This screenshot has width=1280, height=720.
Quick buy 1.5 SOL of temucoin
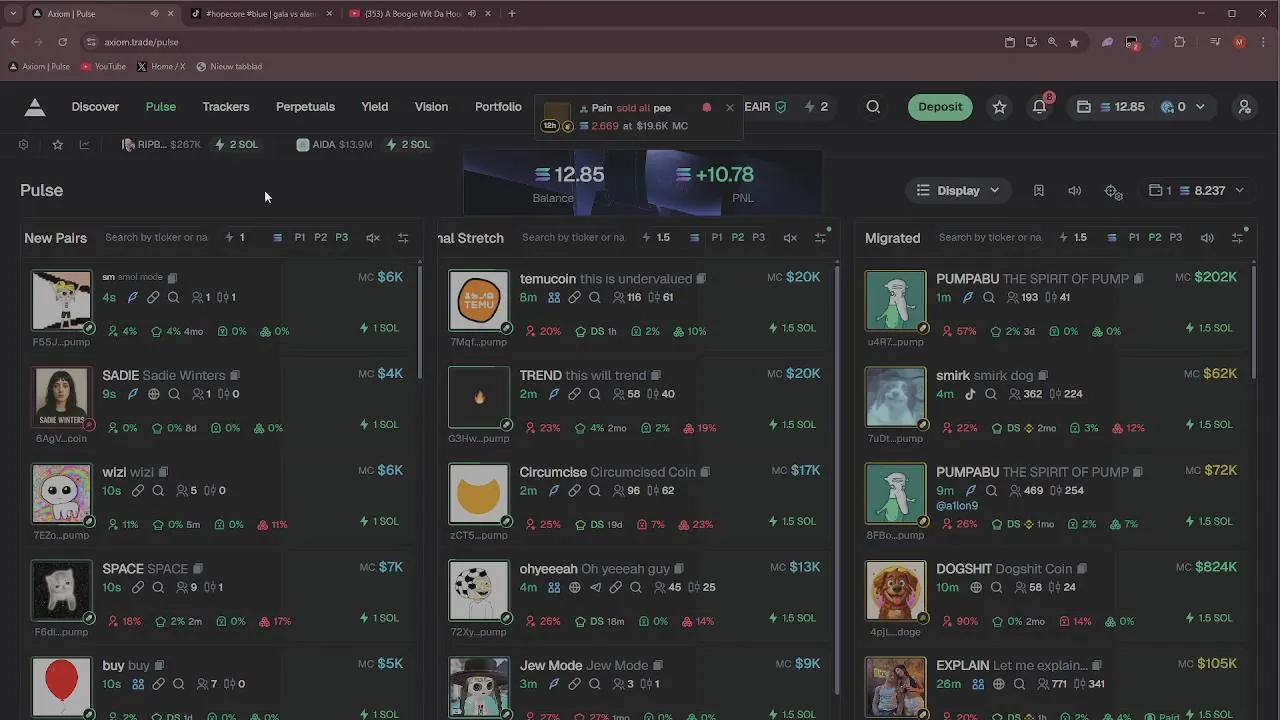click(797, 328)
